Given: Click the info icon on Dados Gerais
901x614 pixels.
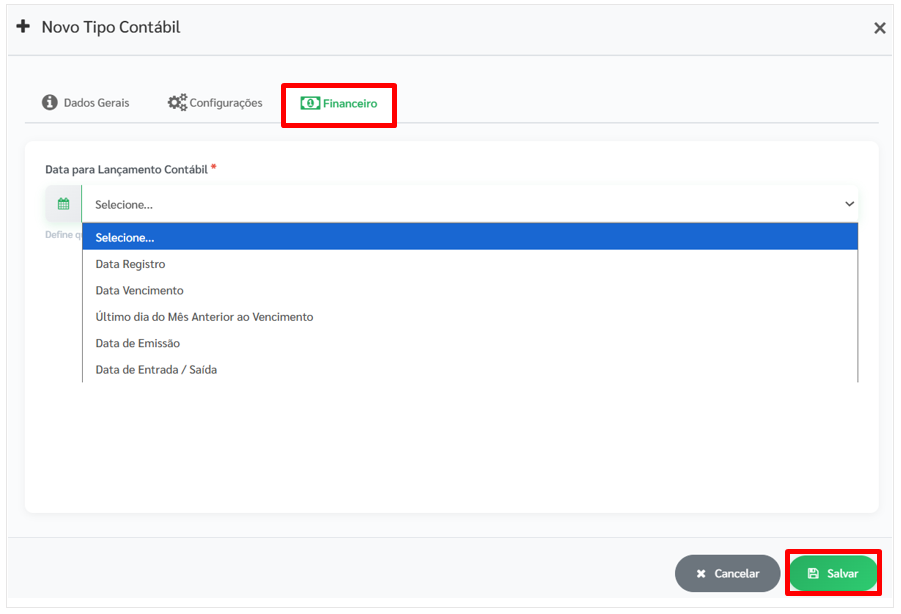Looking at the screenshot, I should pyautogui.click(x=50, y=103).
